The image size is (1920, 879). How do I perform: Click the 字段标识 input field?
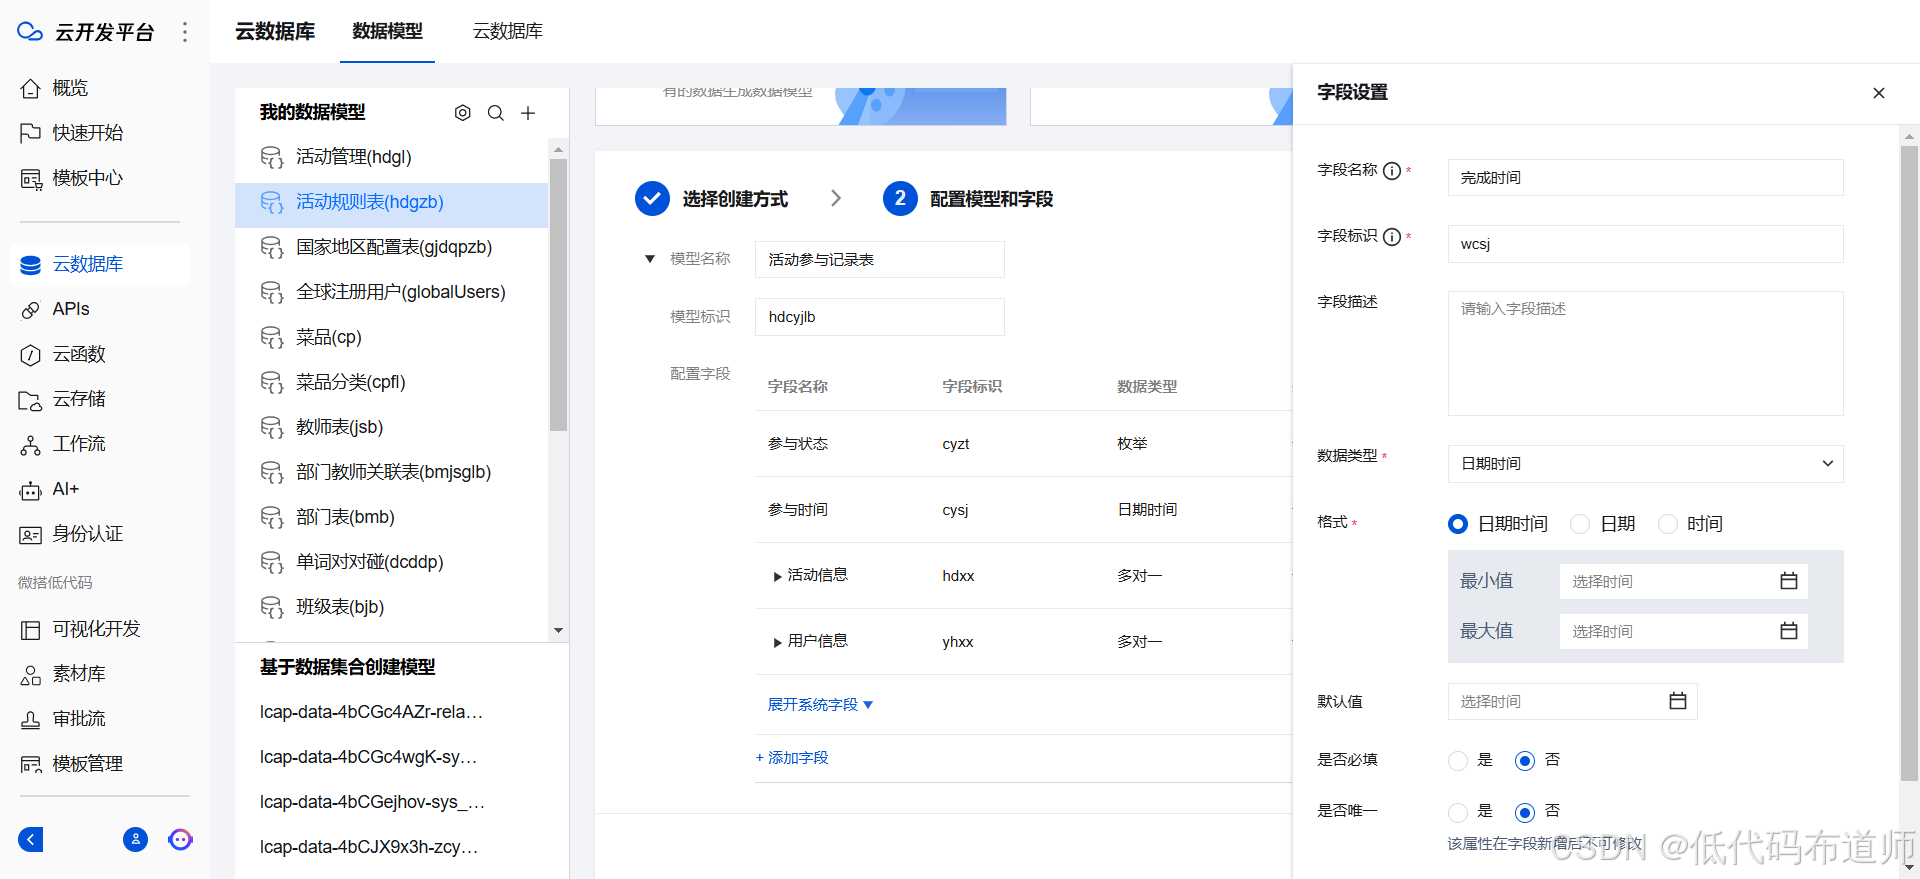1645,244
